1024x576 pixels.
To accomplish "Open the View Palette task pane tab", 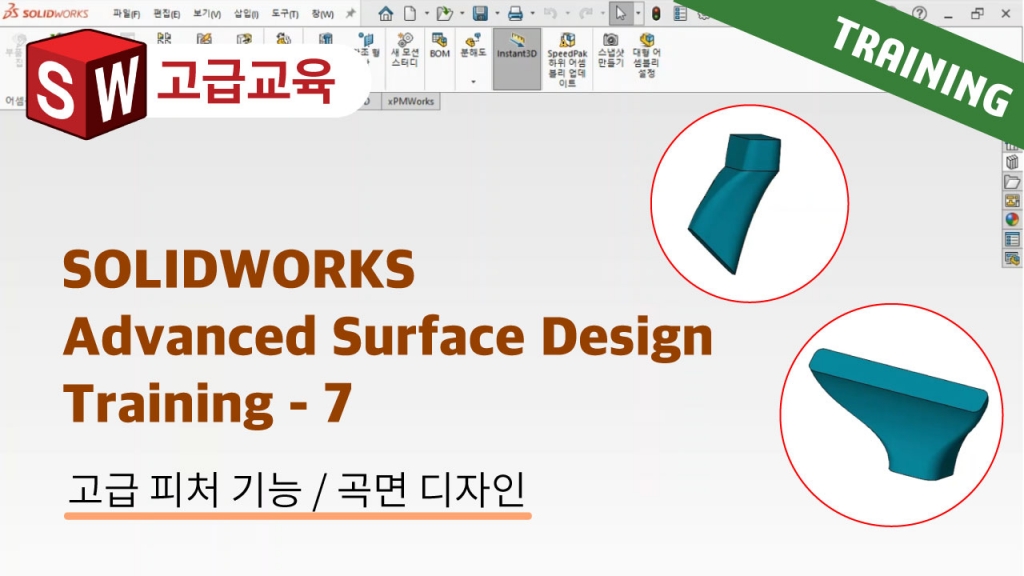I will [1012, 200].
